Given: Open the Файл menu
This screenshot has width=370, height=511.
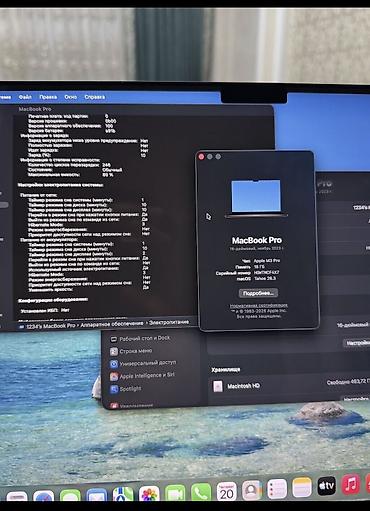Looking at the screenshot, I should (x=25, y=97).
